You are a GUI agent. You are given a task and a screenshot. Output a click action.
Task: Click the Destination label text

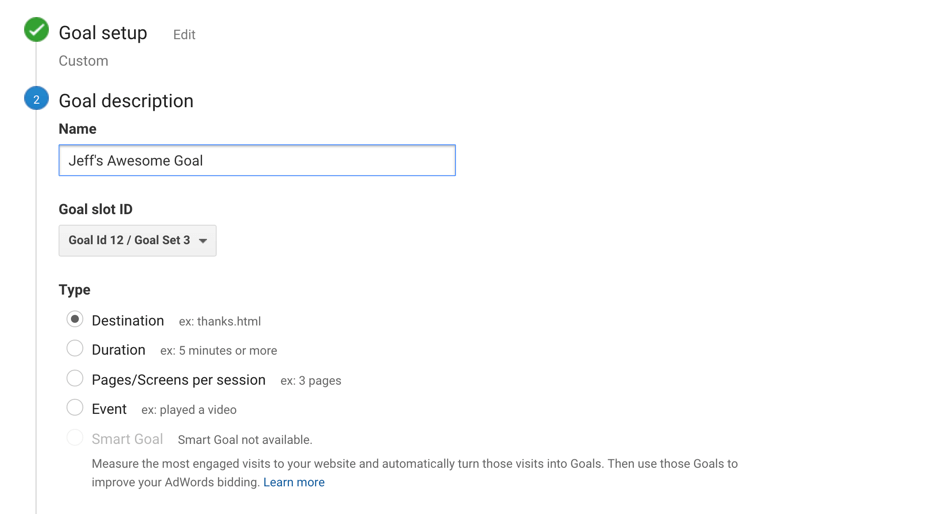pyautogui.click(x=127, y=320)
